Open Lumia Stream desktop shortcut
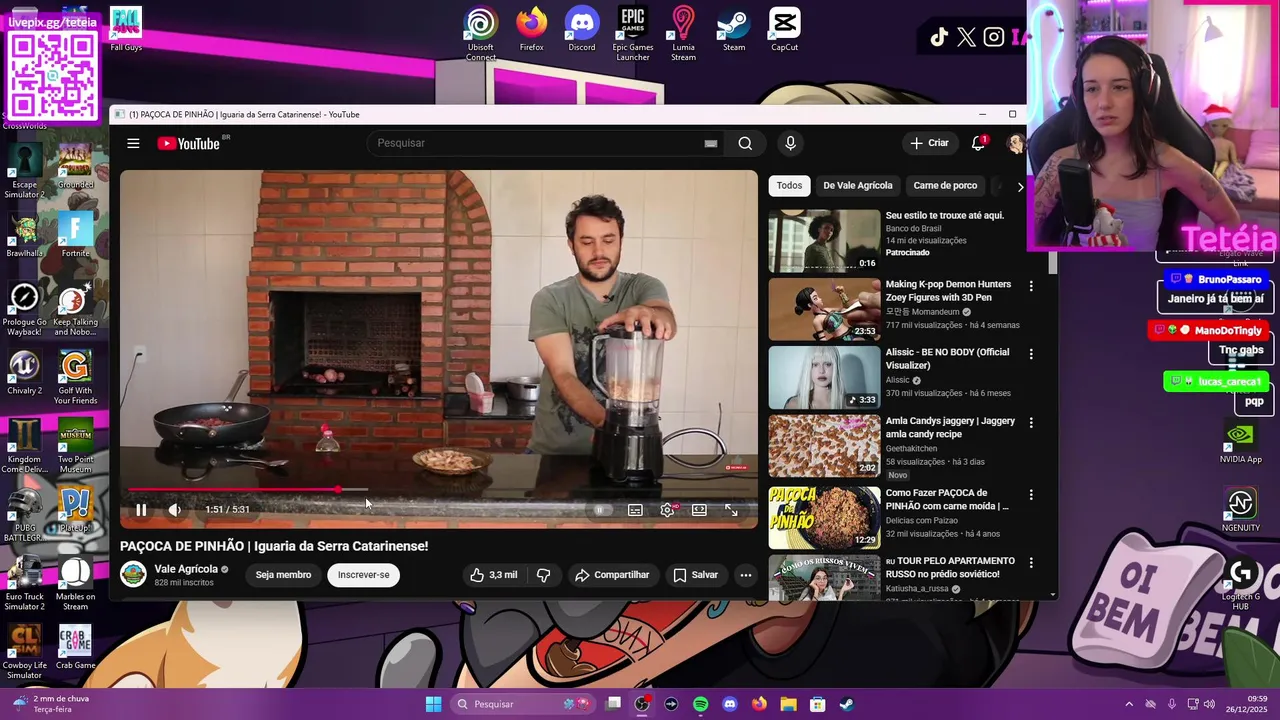Image resolution: width=1280 pixels, height=720 pixels. (683, 33)
